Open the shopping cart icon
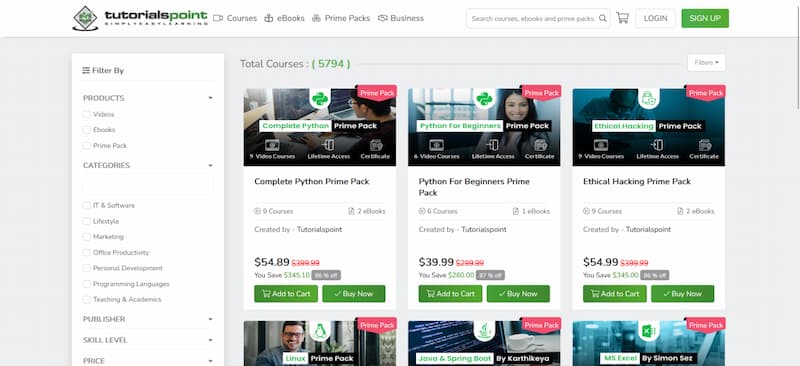The height and width of the screenshot is (366, 800). tap(622, 18)
